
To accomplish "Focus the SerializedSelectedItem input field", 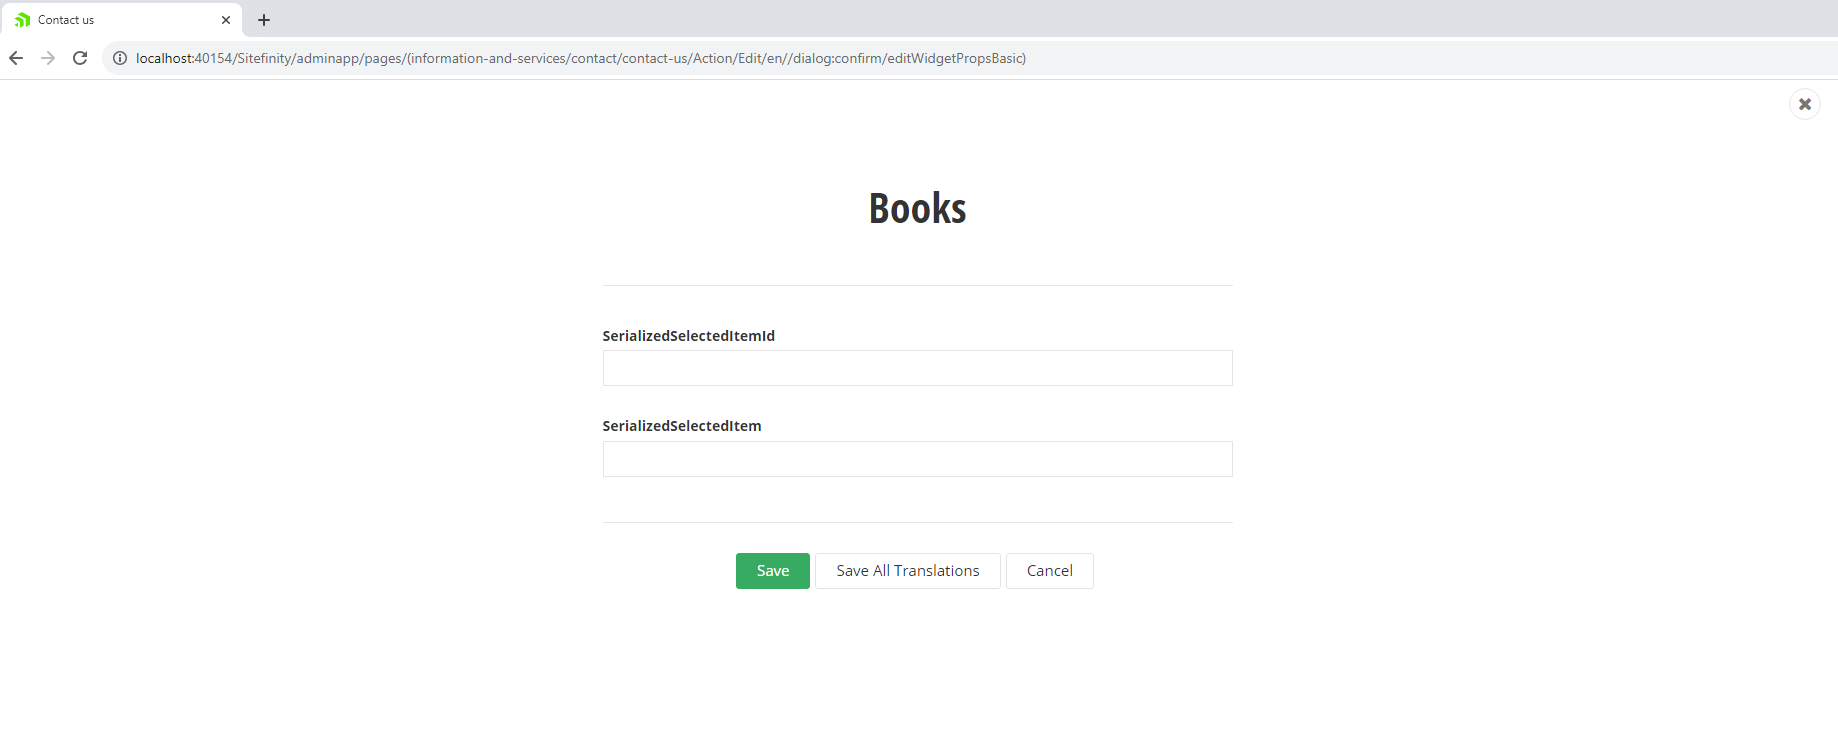I will click(917, 459).
